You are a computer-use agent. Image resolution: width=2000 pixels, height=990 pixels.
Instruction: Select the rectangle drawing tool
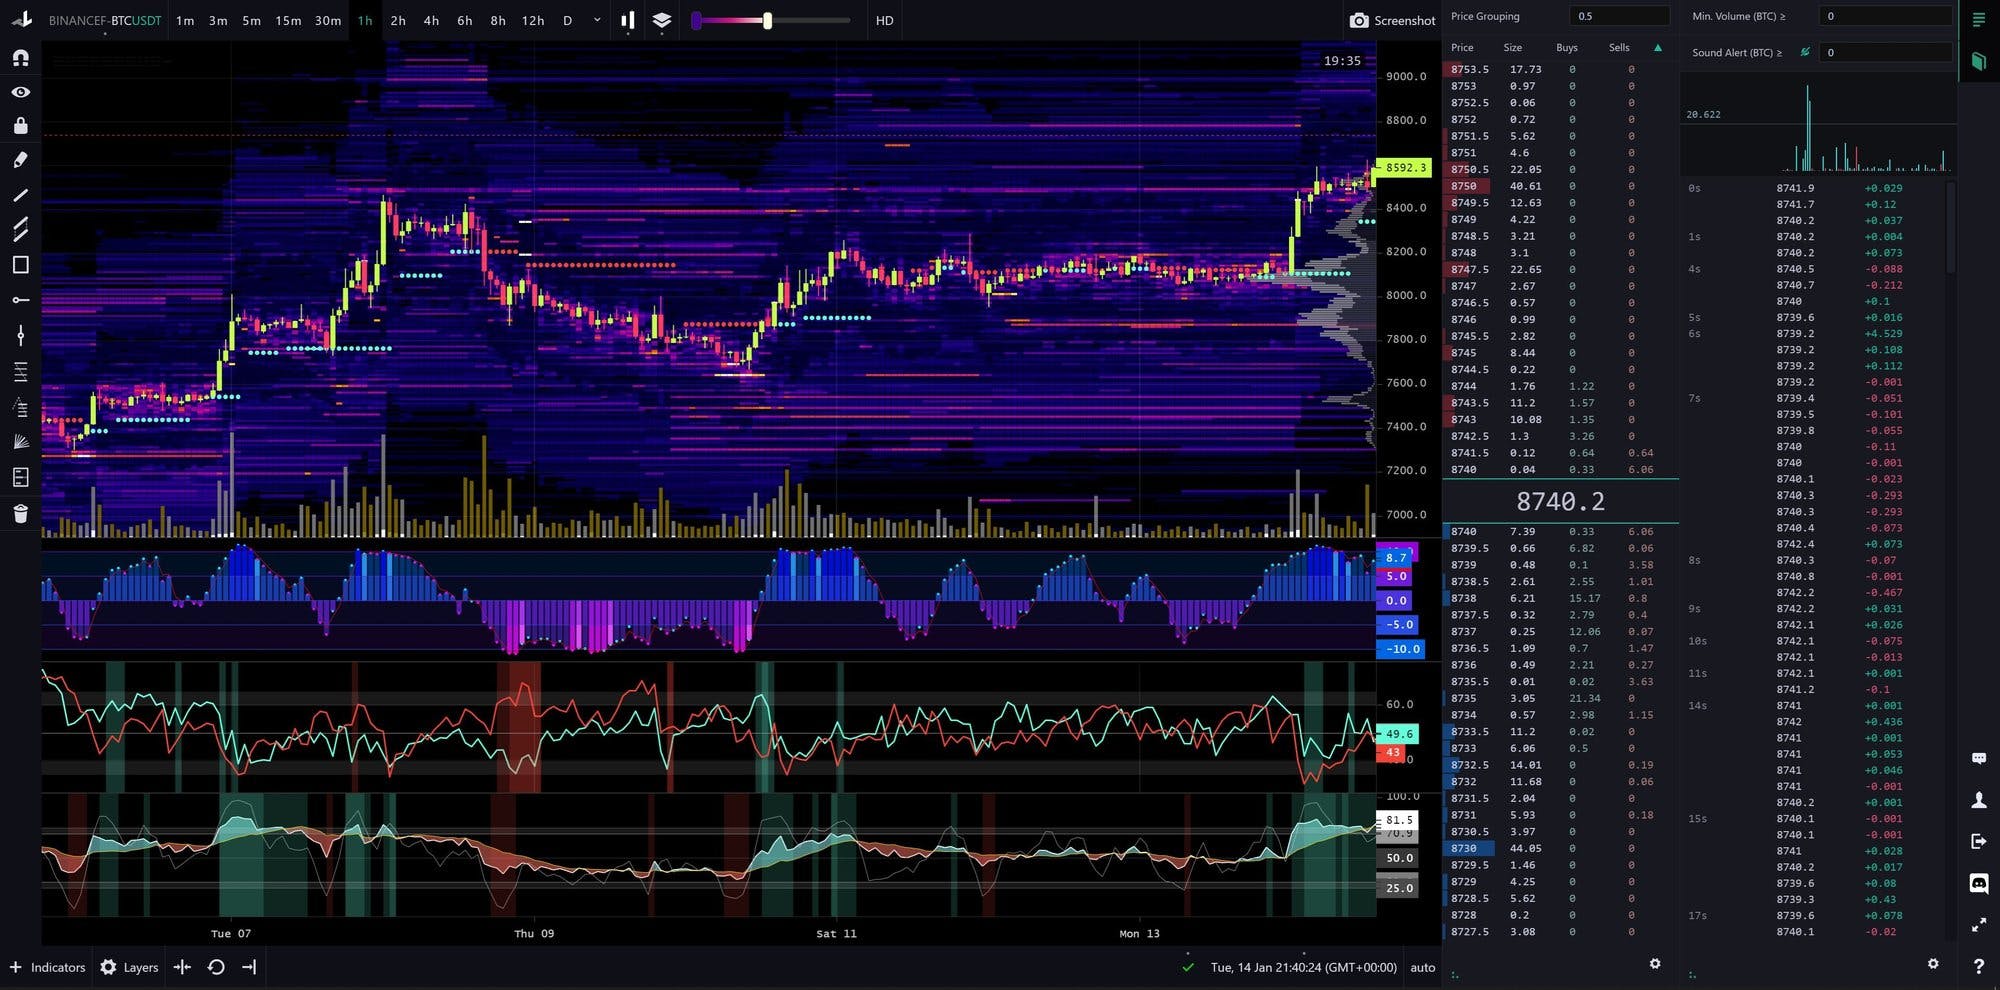click(x=20, y=265)
